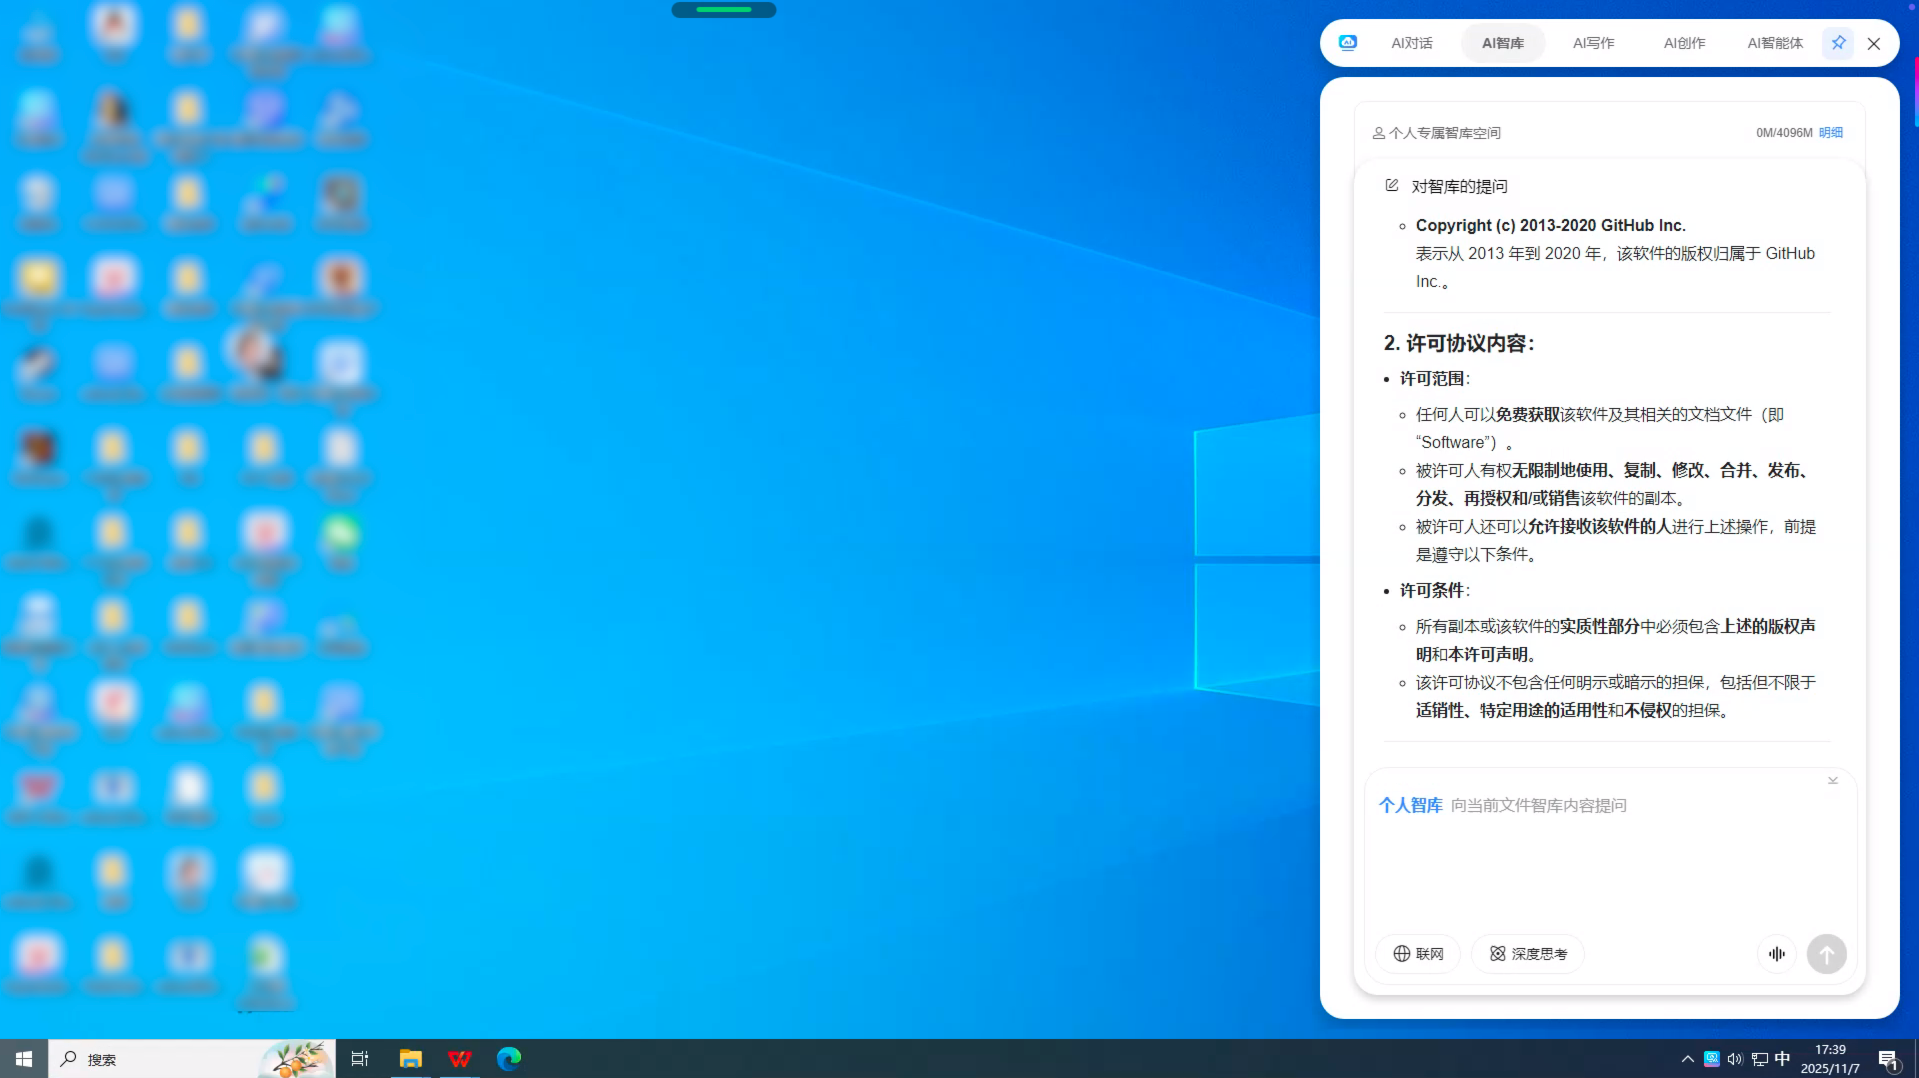Launch Microsoft Edge from the taskbar
This screenshot has height=1078, width=1919.
point(509,1059)
